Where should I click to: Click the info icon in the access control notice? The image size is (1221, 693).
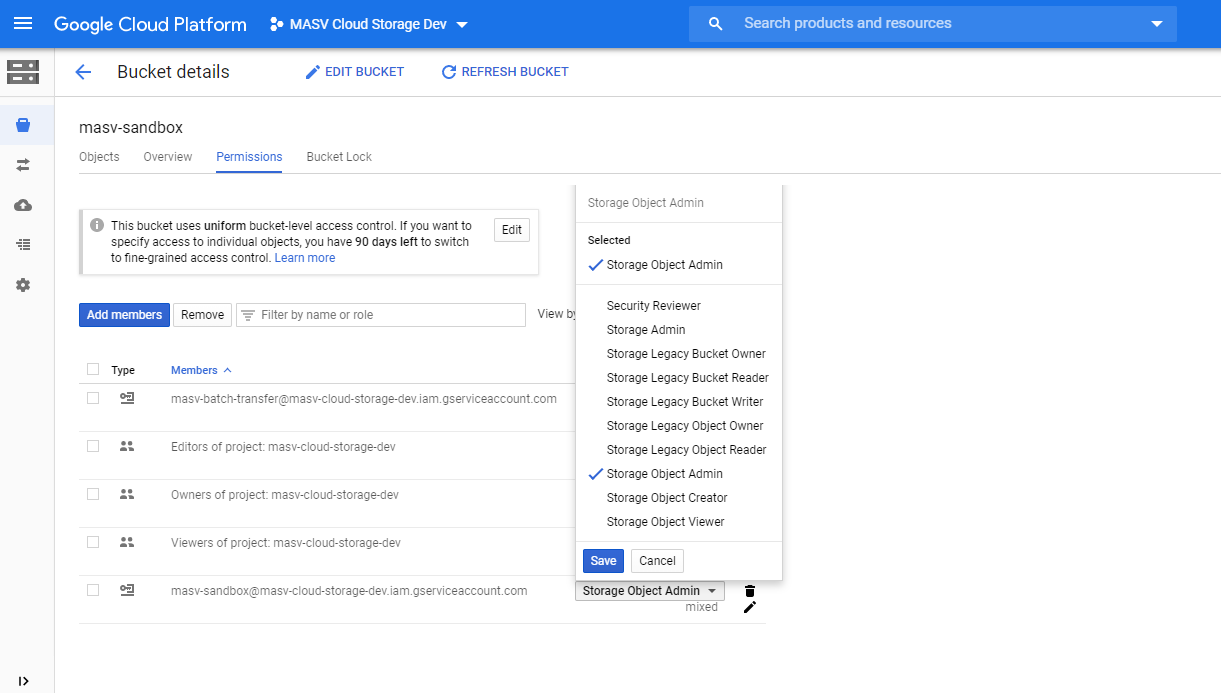[x=97, y=226]
